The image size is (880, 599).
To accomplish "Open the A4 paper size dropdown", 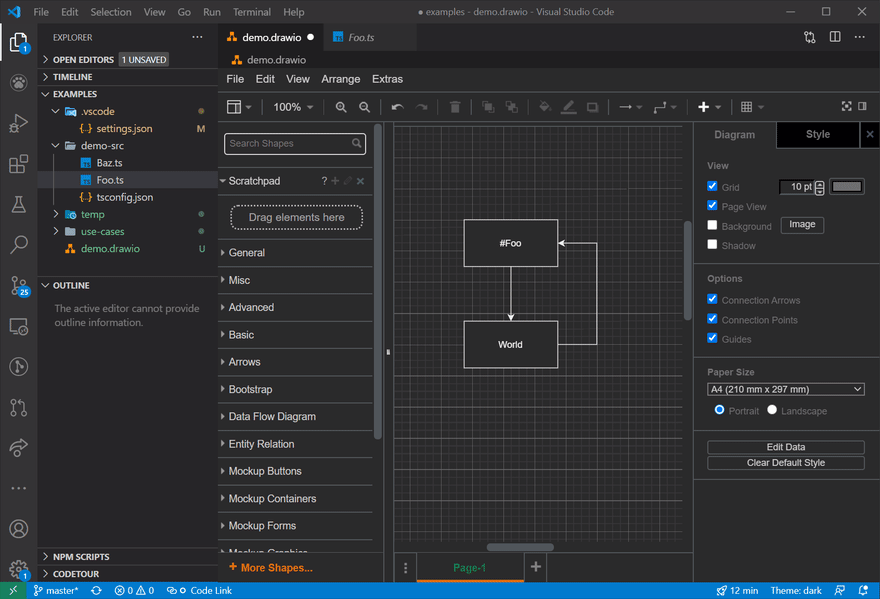I will coord(786,389).
